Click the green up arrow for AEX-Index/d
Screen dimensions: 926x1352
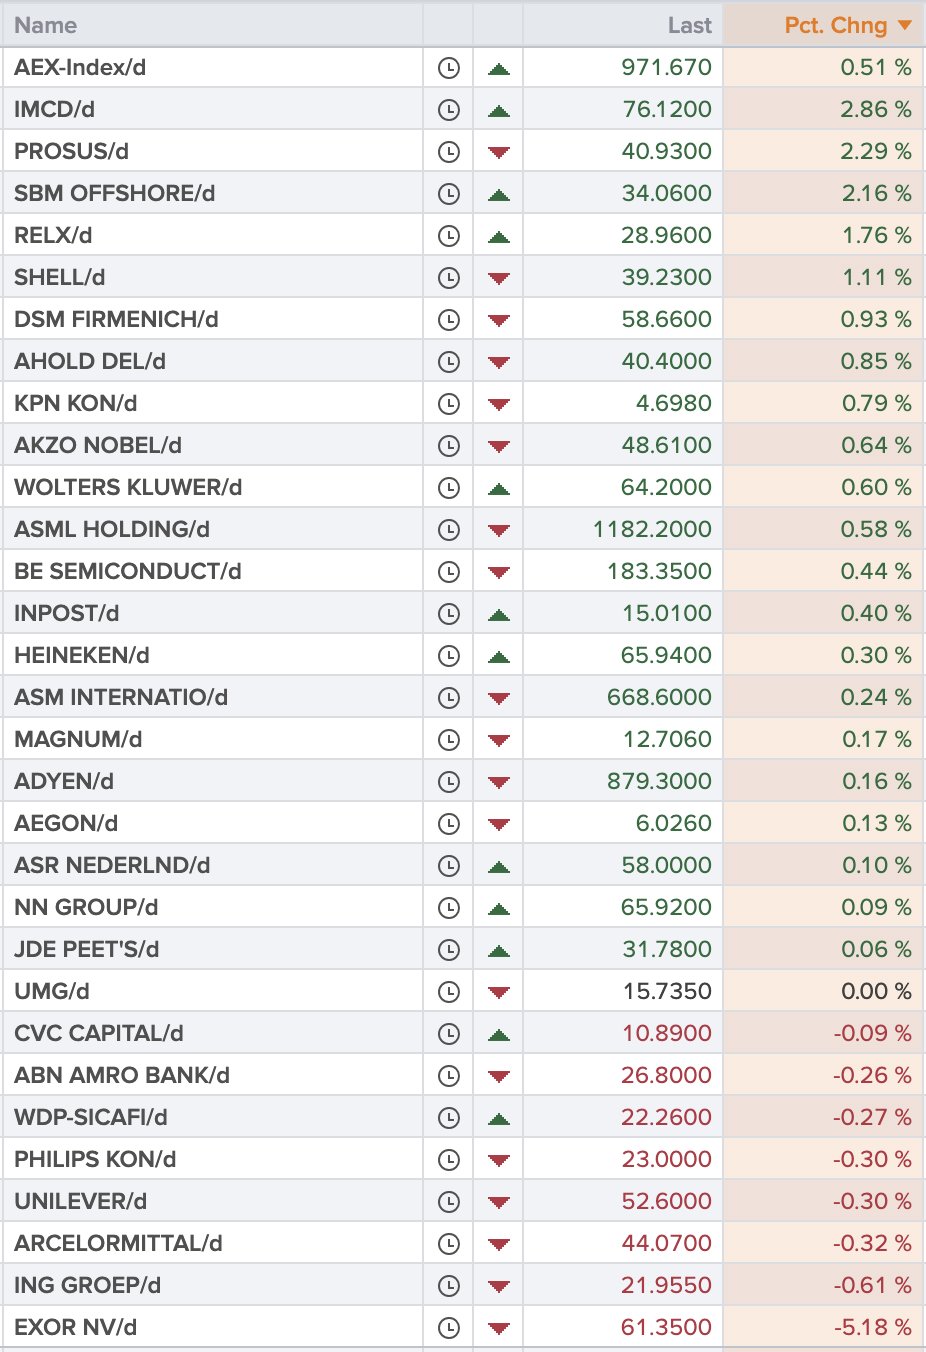(499, 69)
